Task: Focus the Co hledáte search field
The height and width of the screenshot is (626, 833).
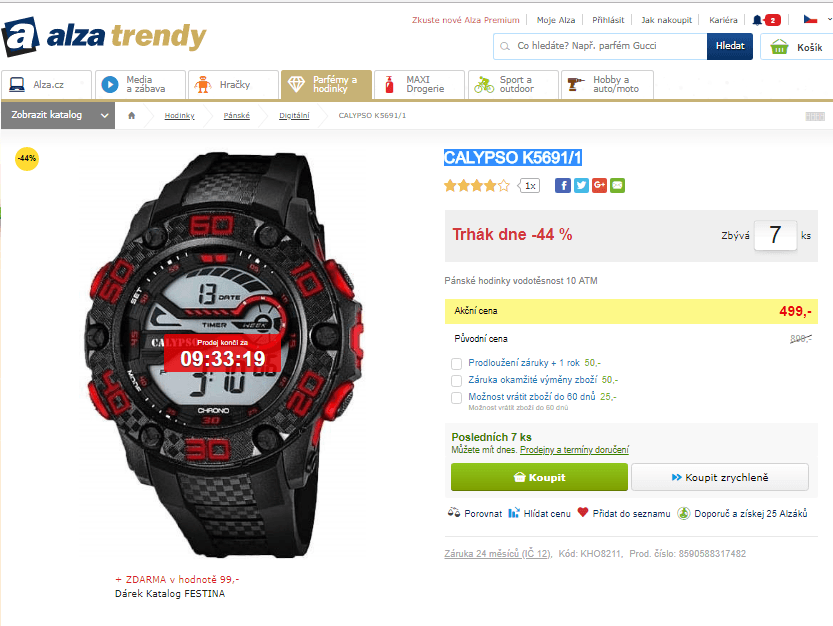Action: 600,46
